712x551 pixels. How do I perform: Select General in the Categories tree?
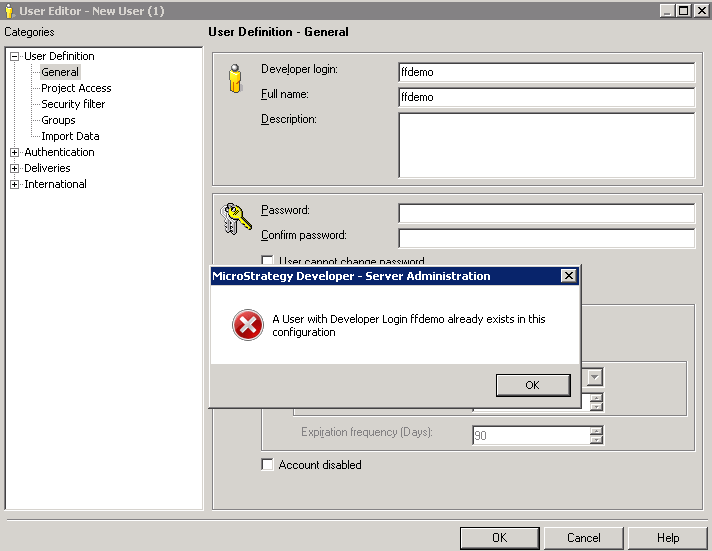(60, 72)
